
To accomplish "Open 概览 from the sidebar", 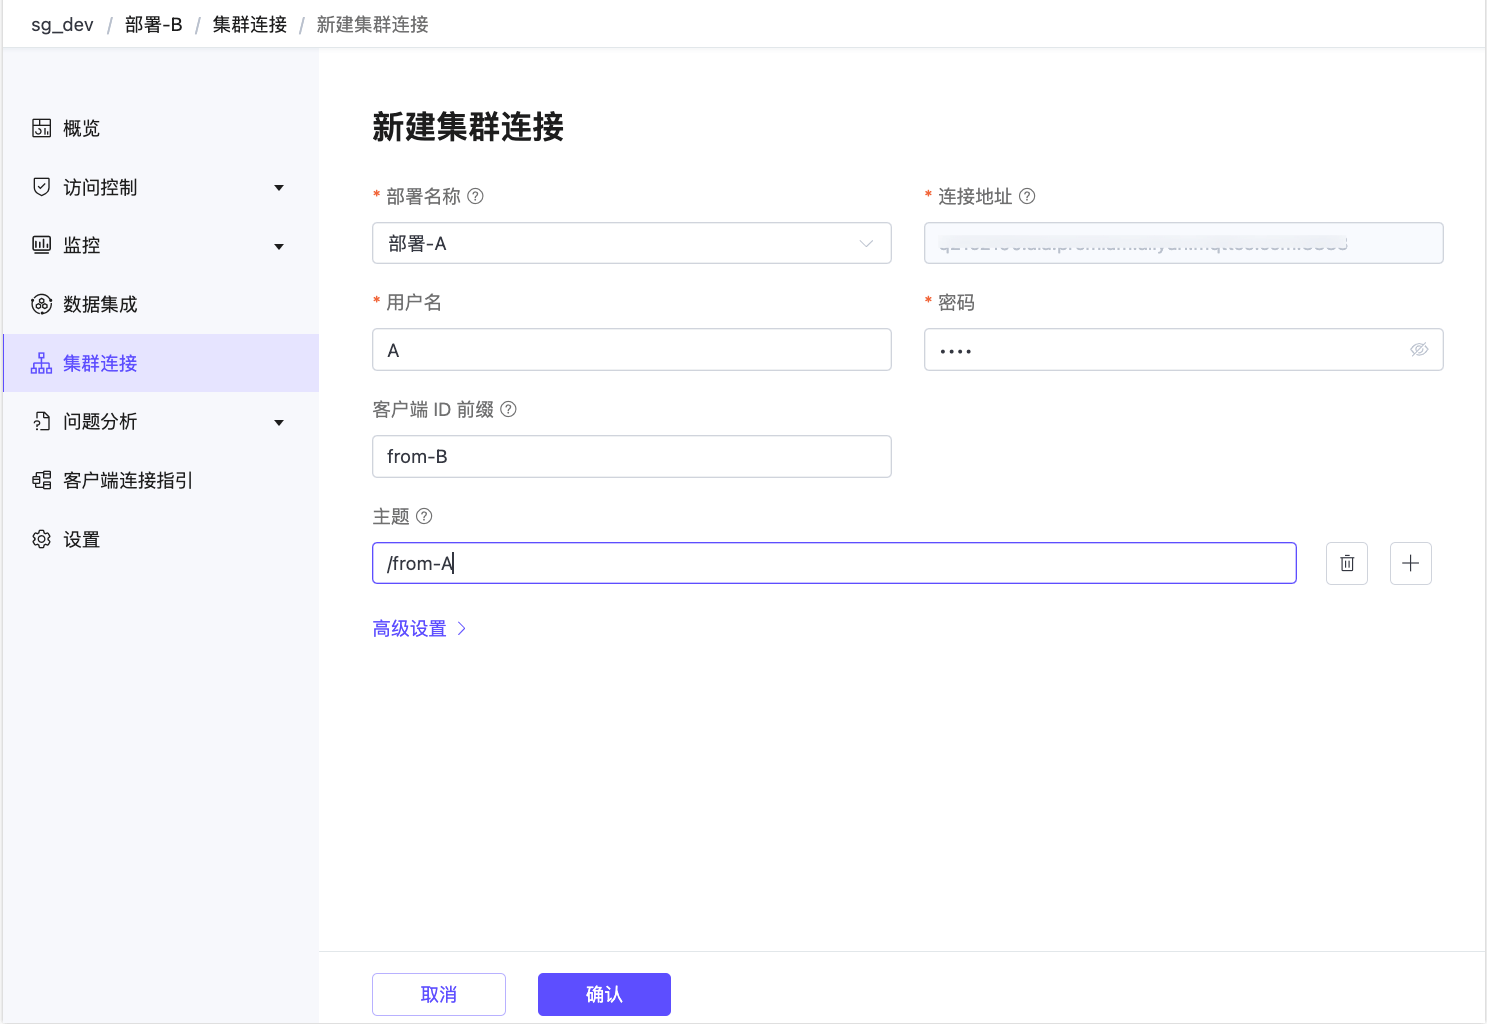I will (81, 128).
